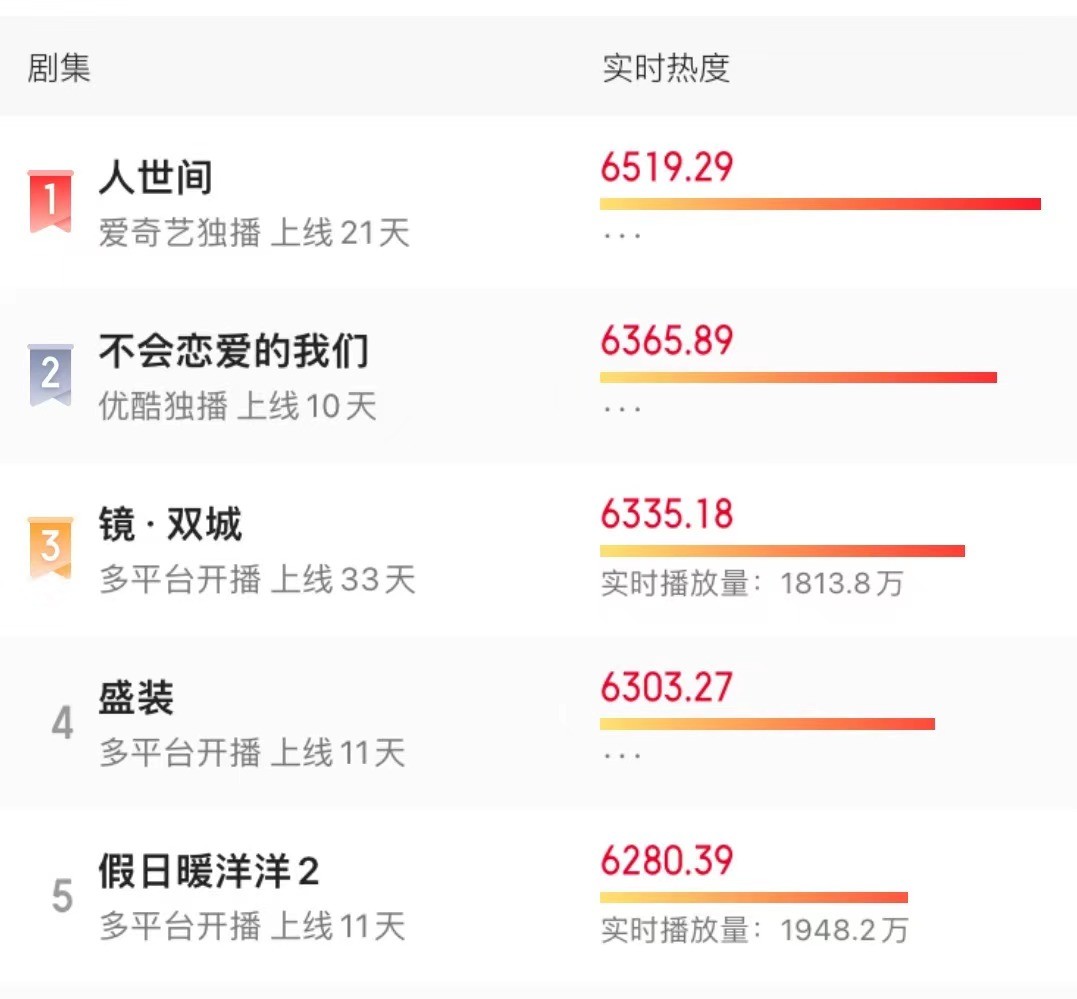Open the drama 不会恋爱的我们
Image resolution: width=1077 pixels, height=999 pixels.
(234, 351)
